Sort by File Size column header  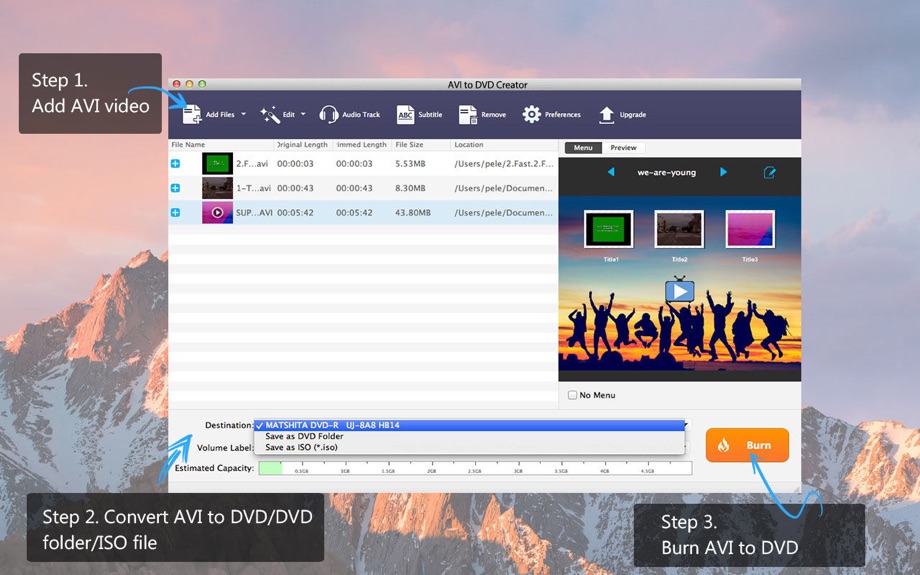(421, 144)
